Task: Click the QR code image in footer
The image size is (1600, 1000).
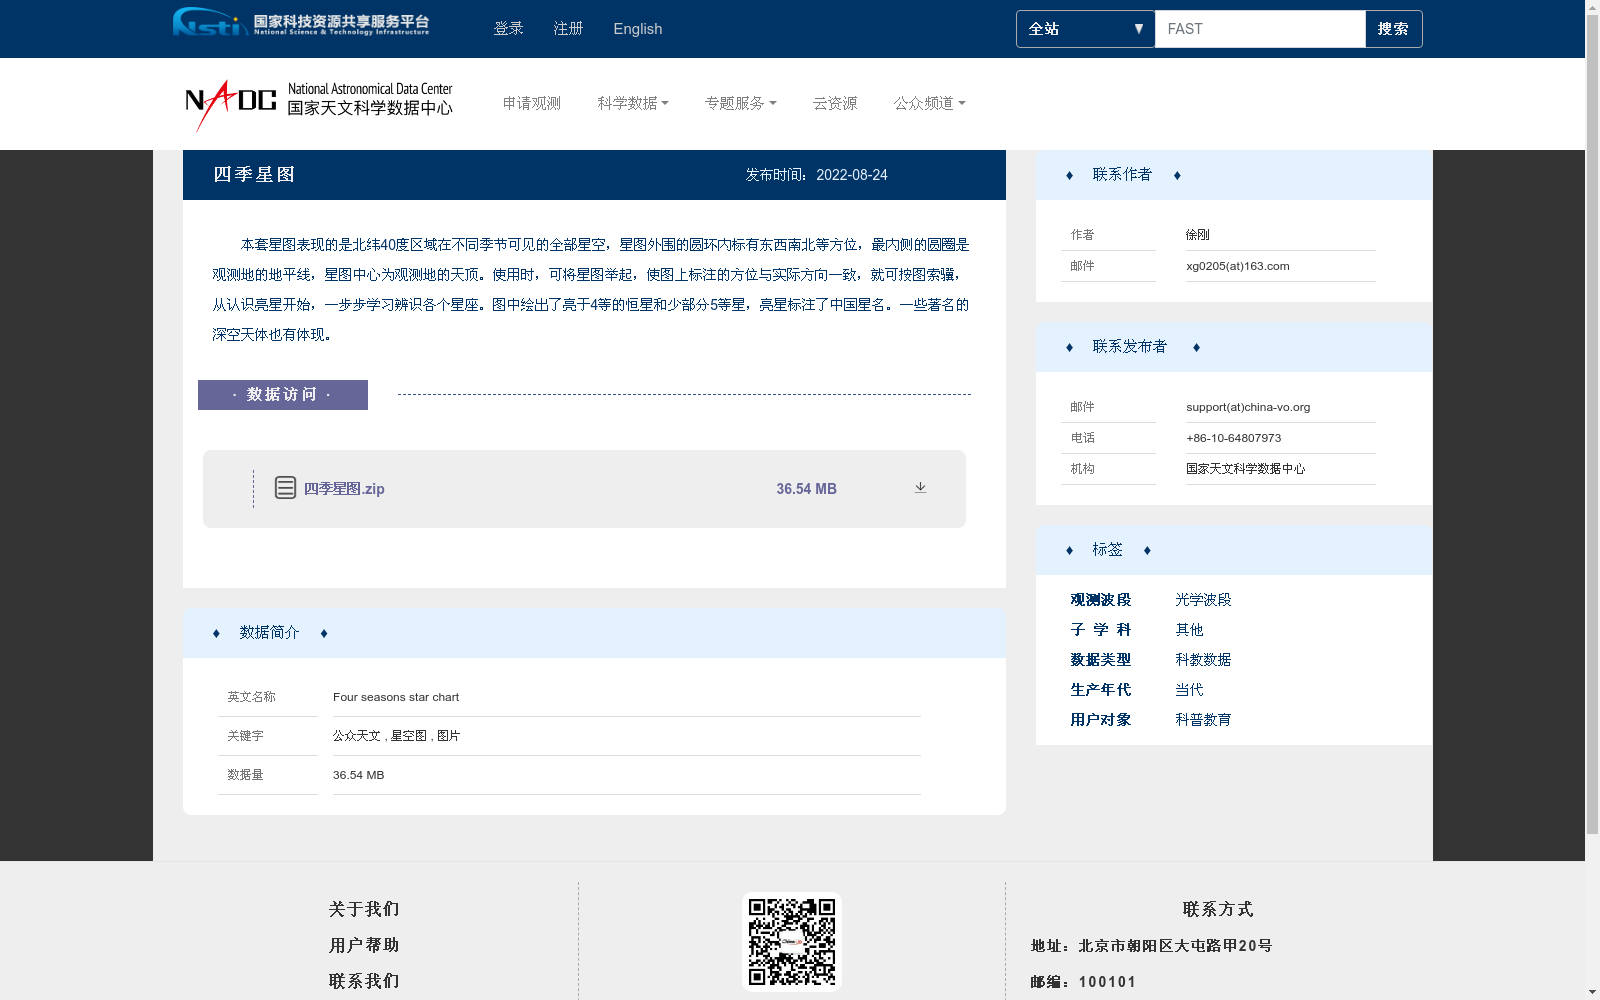Action: coord(792,941)
